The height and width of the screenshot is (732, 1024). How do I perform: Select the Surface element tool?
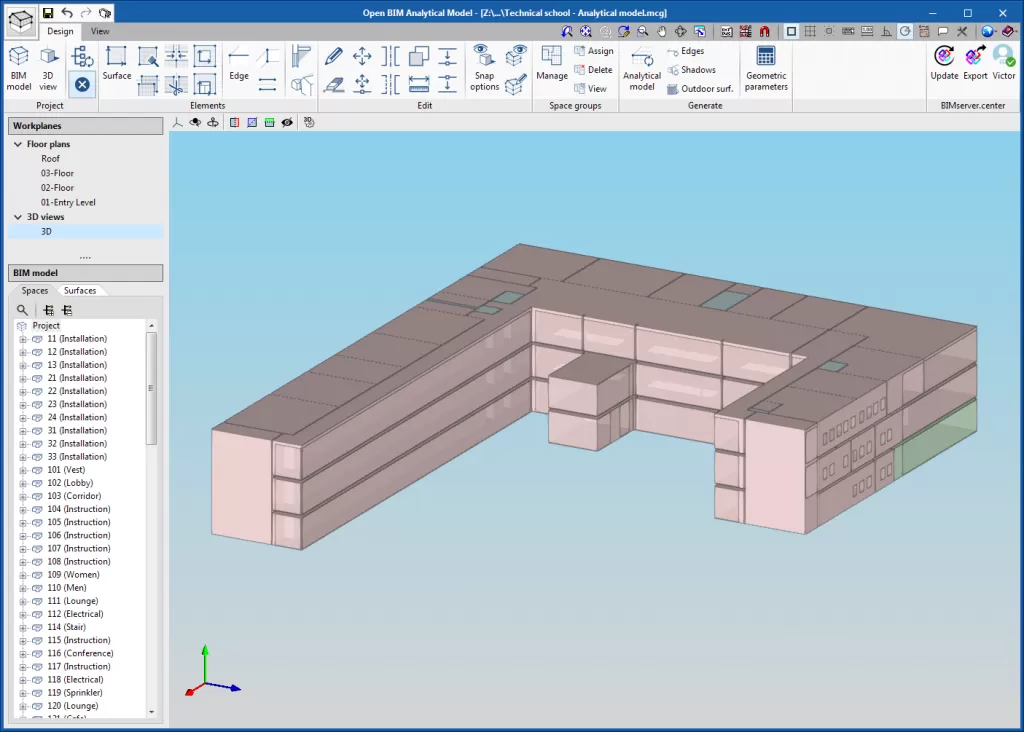point(117,63)
